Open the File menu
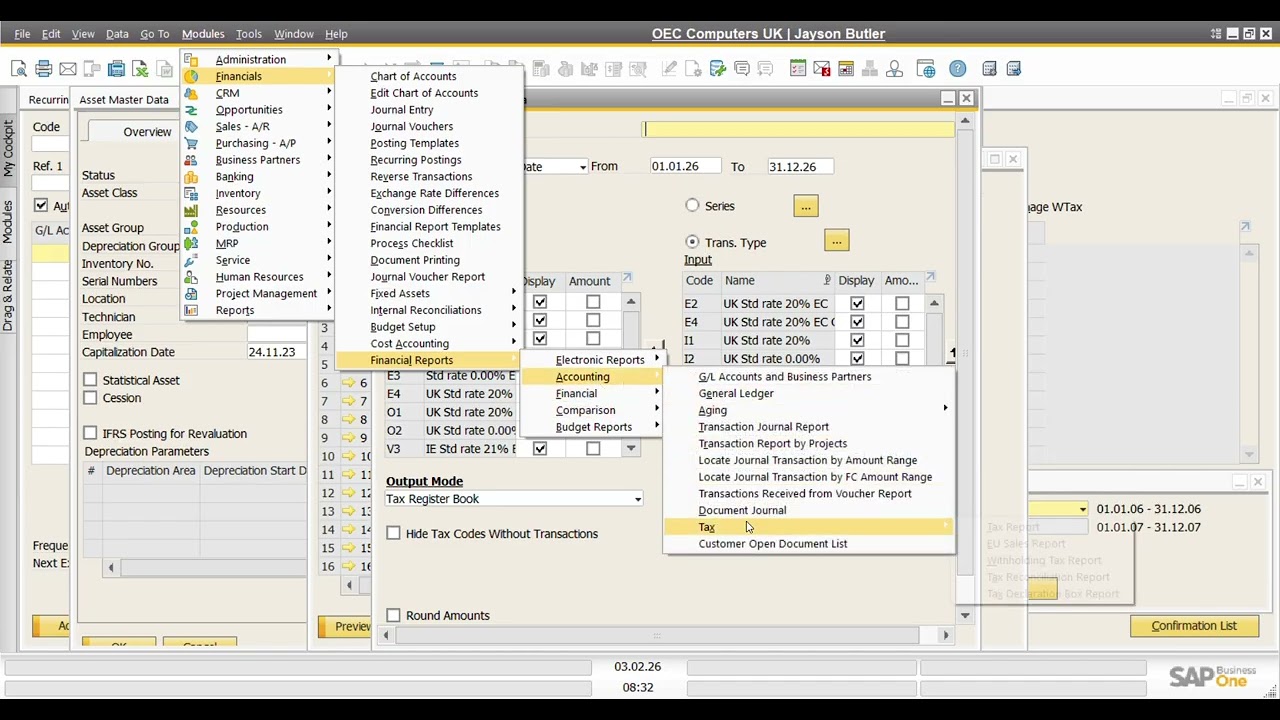Viewport: 1280px width, 720px height. pyautogui.click(x=22, y=34)
